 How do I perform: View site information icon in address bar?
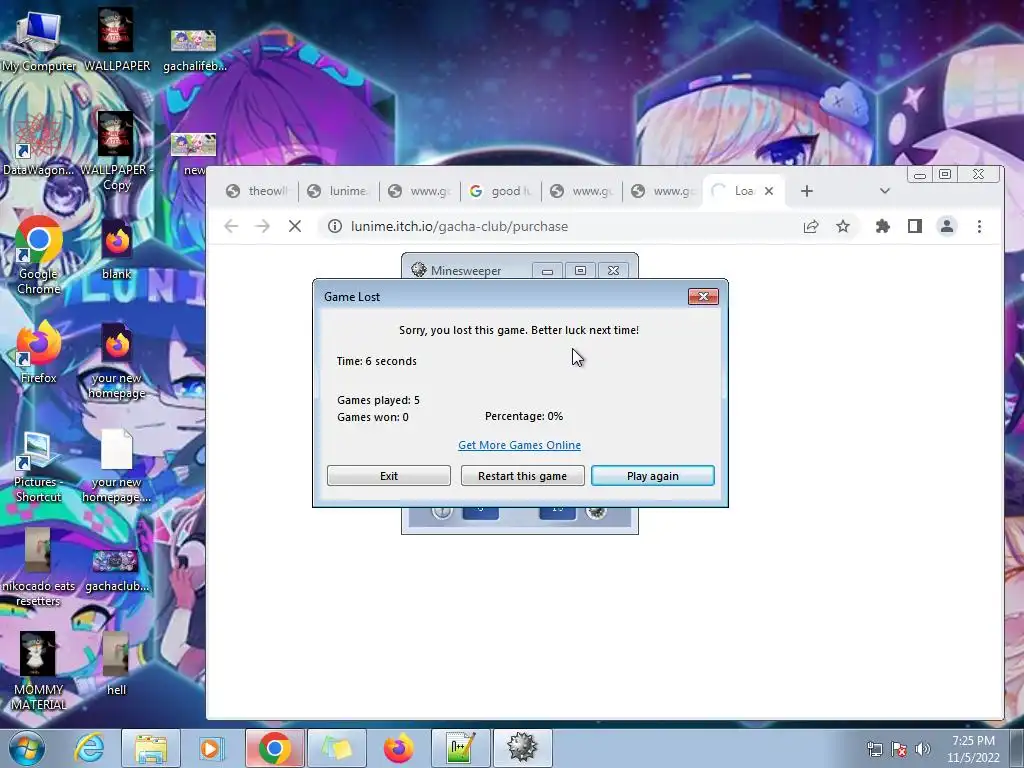334,226
